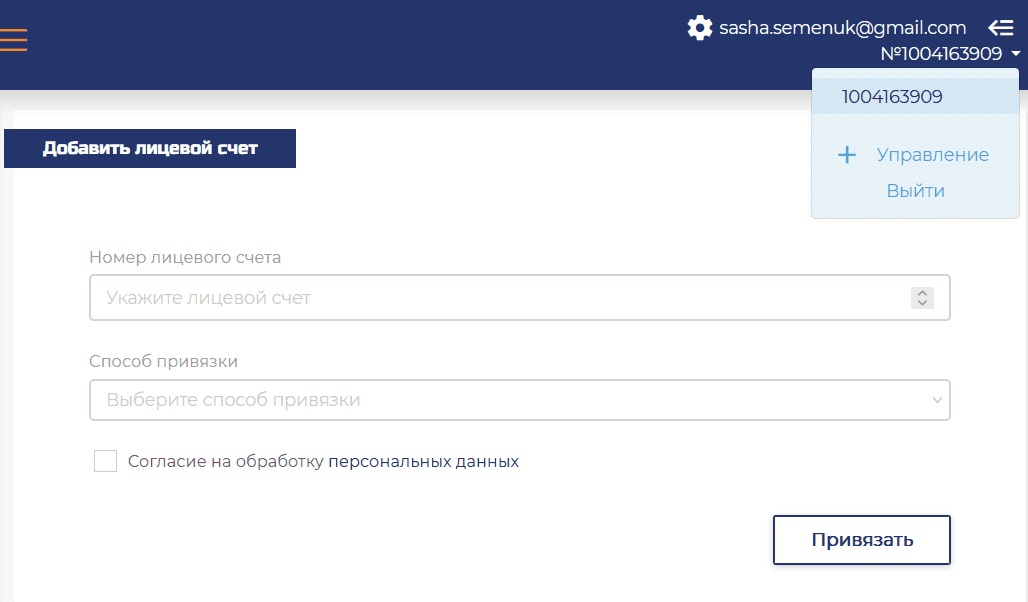
Task: Click the №1004163909 account selector in the header
Action: pyautogui.click(x=941, y=54)
